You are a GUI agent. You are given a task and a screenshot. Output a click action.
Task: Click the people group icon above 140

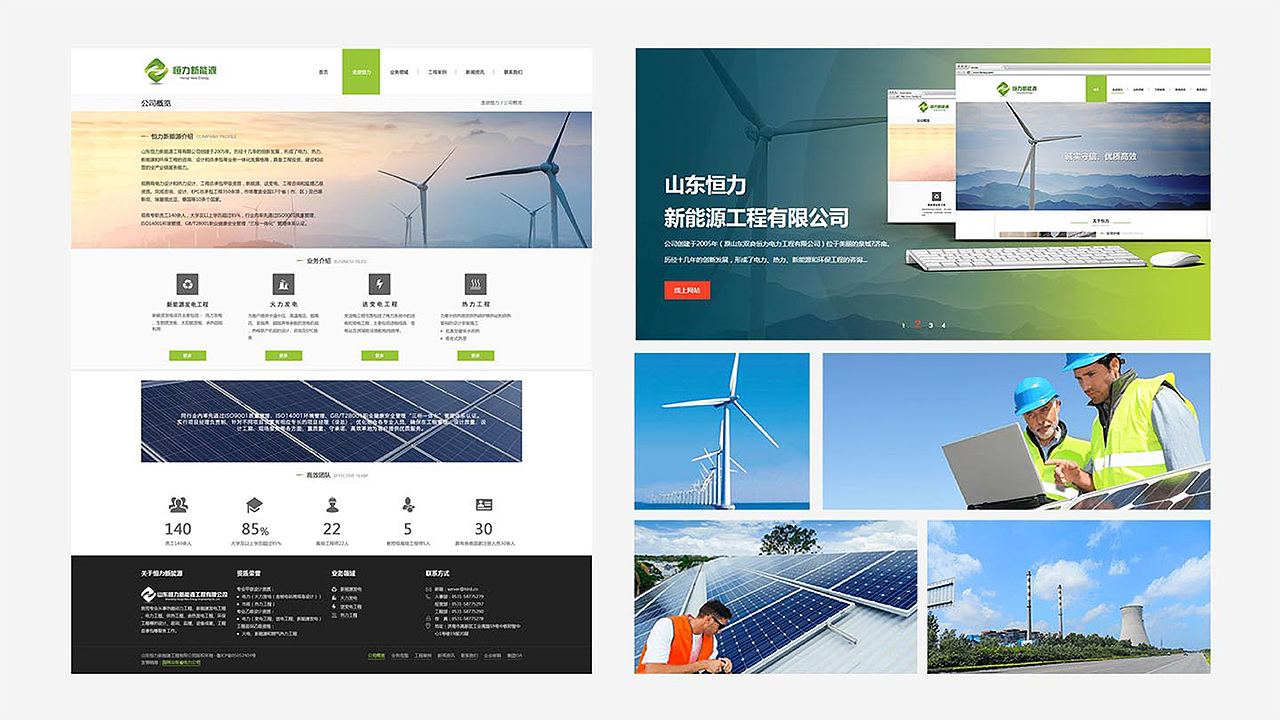[178, 505]
